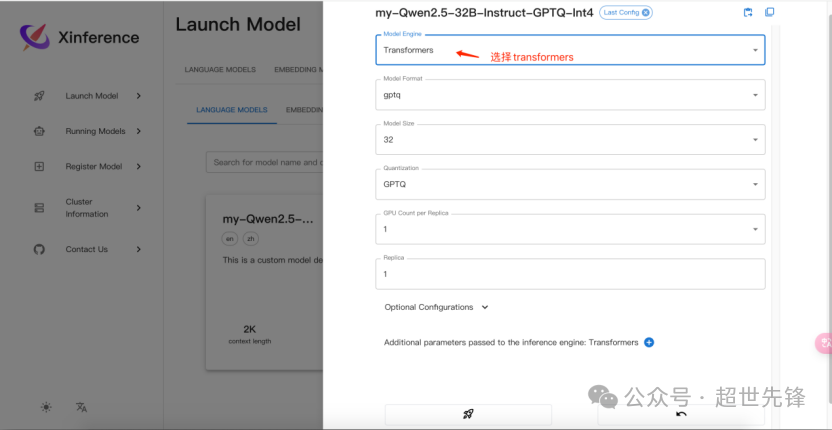Image resolution: width=832 pixels, height=430 pixels.
Task: Expand the Cluster Information sidebar chevron
Action: point(138,208)
